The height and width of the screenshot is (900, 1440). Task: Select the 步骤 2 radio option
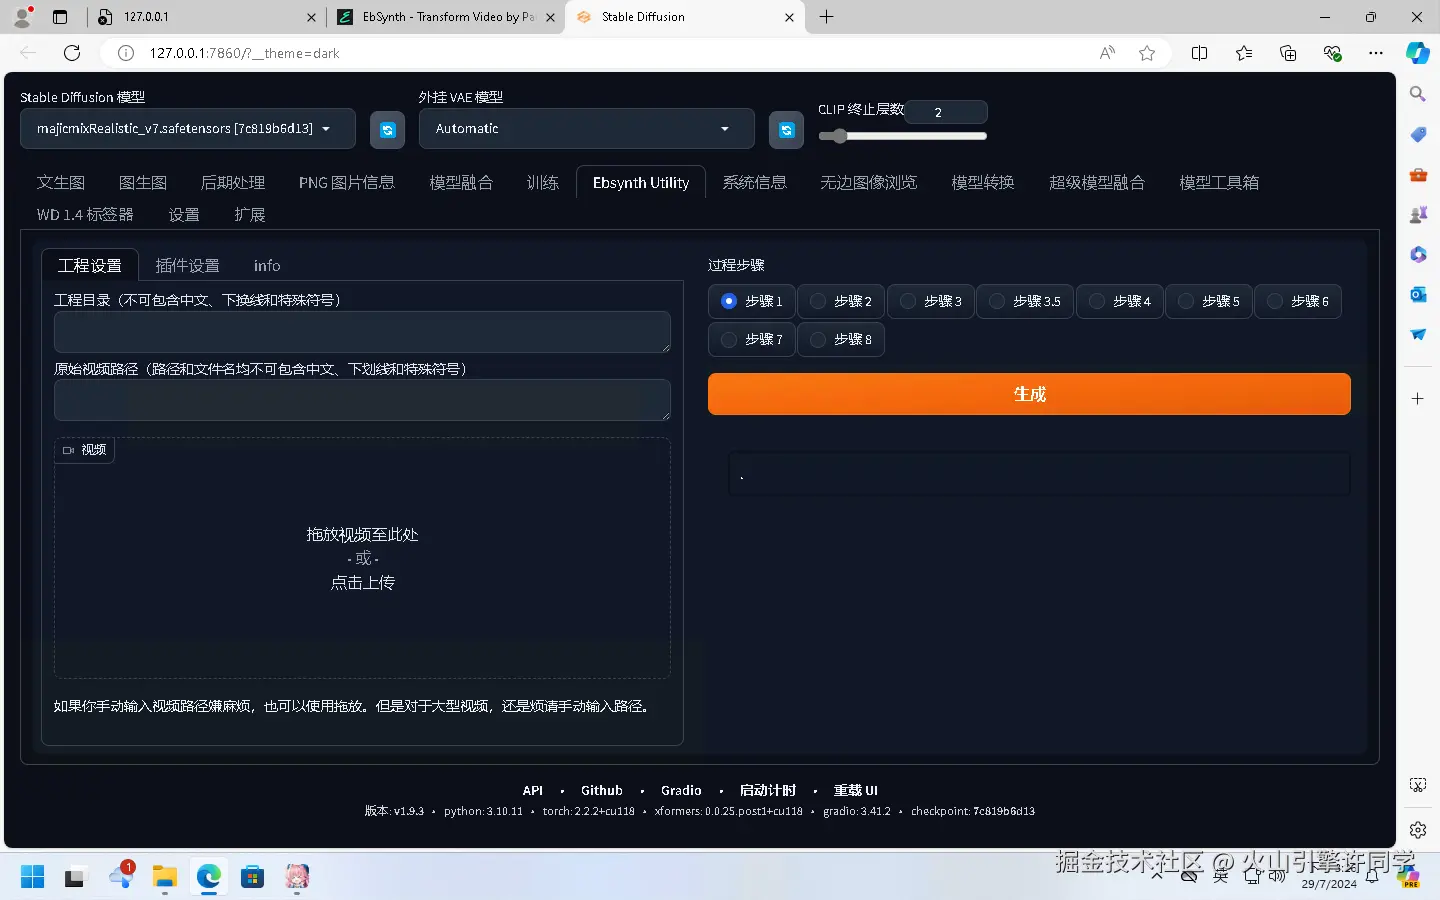click(x=841, y=301)
